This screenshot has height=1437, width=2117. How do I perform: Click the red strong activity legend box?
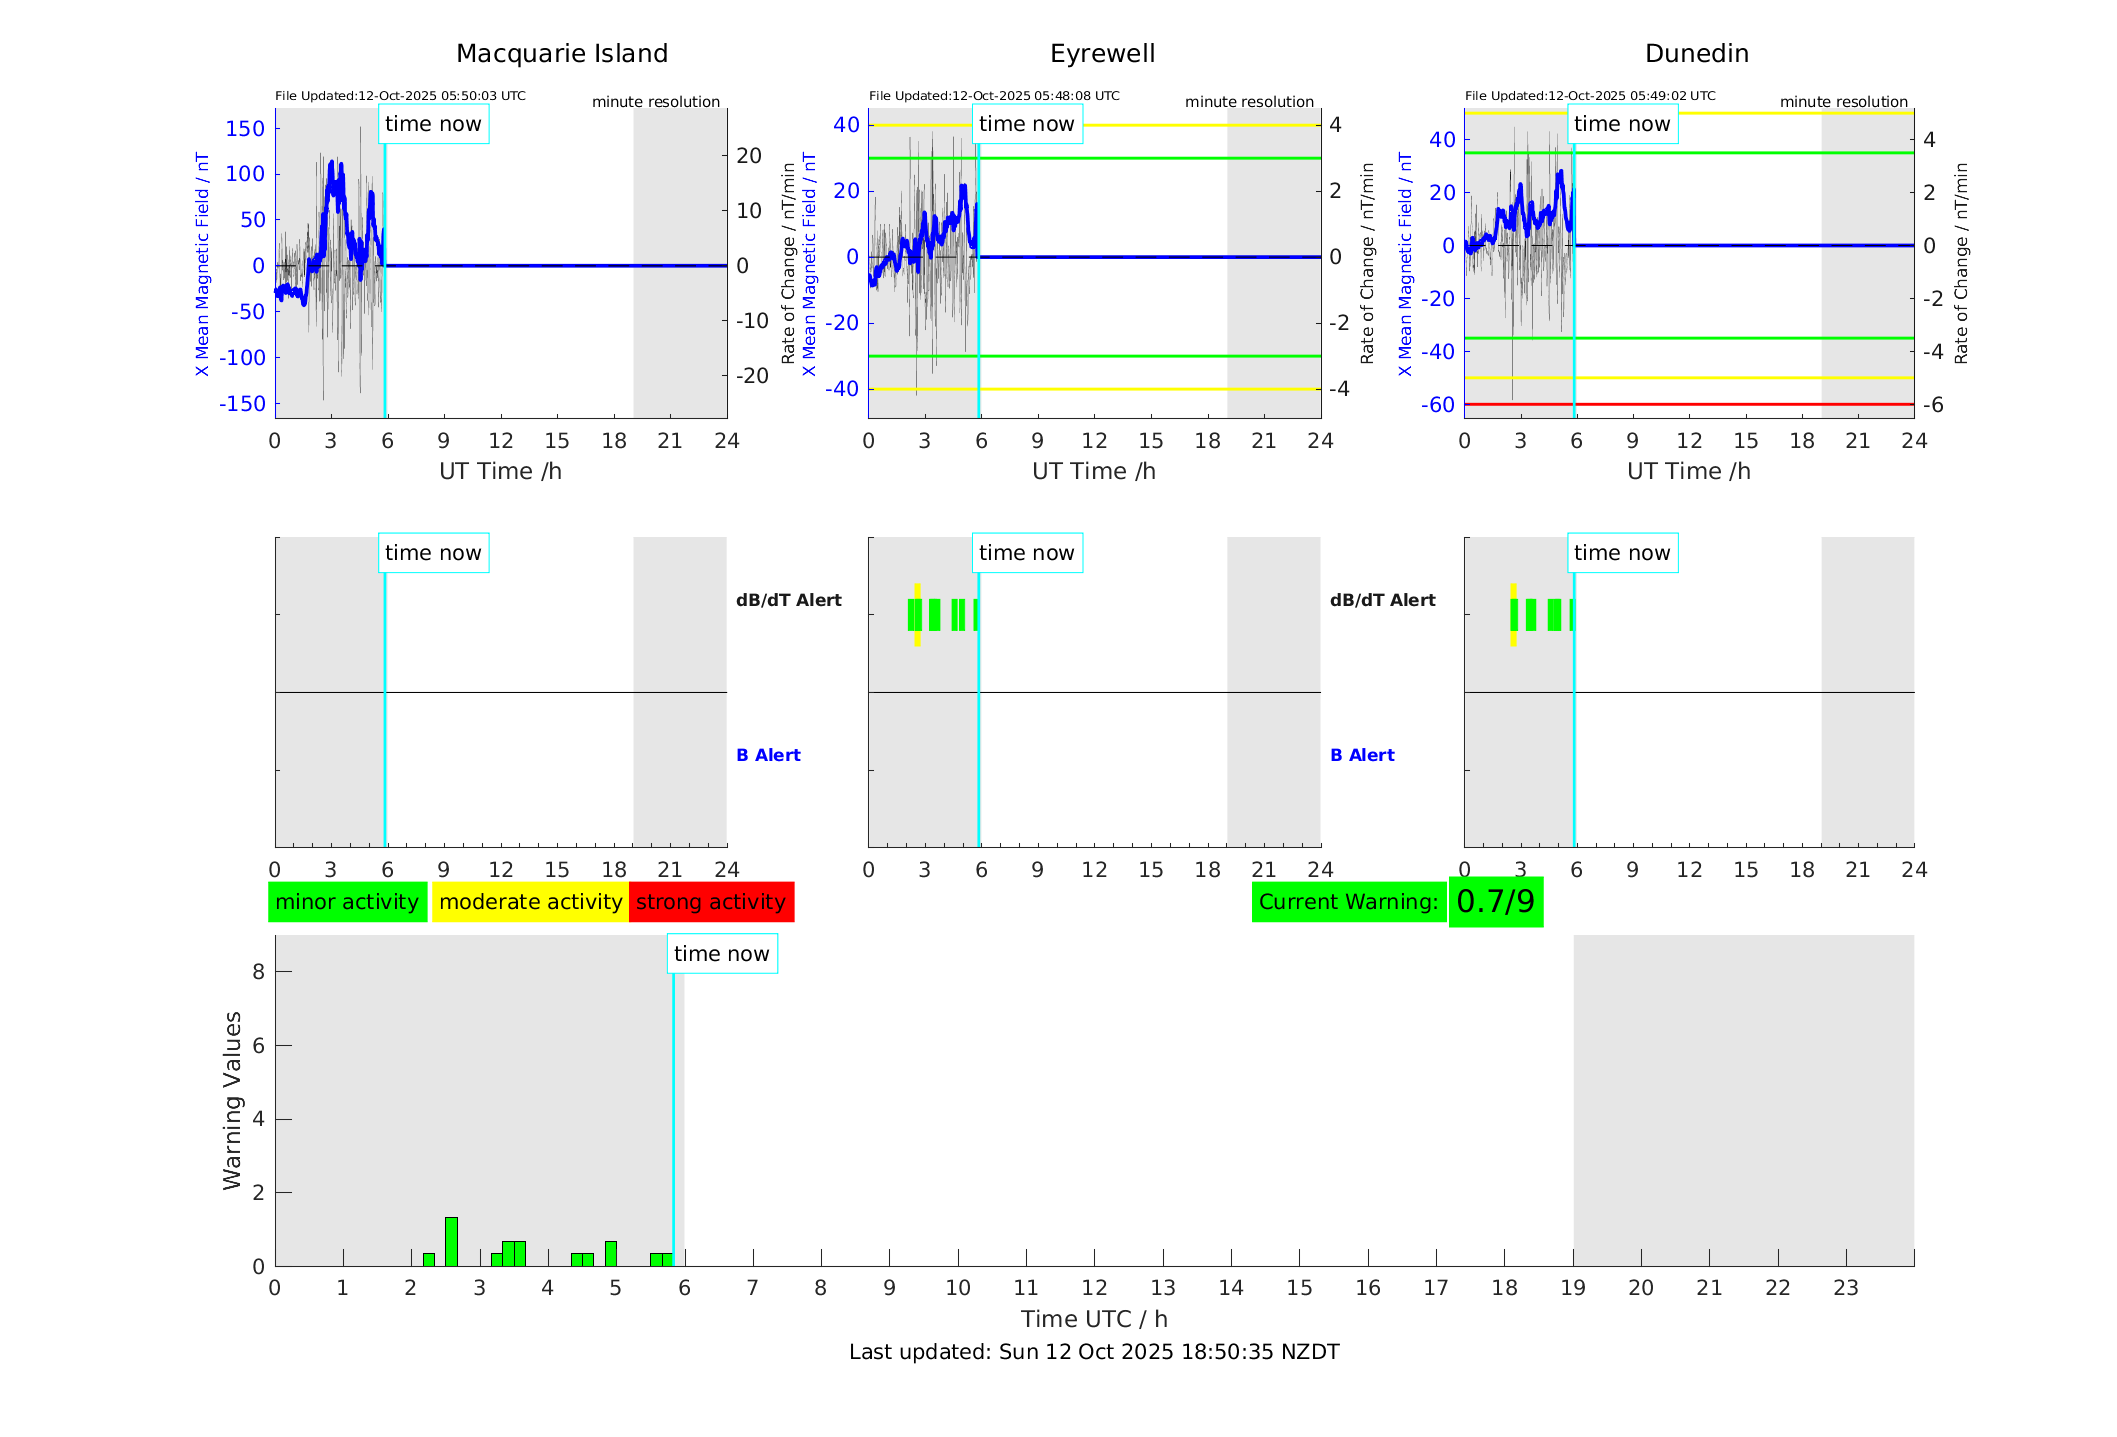[711, 902]
